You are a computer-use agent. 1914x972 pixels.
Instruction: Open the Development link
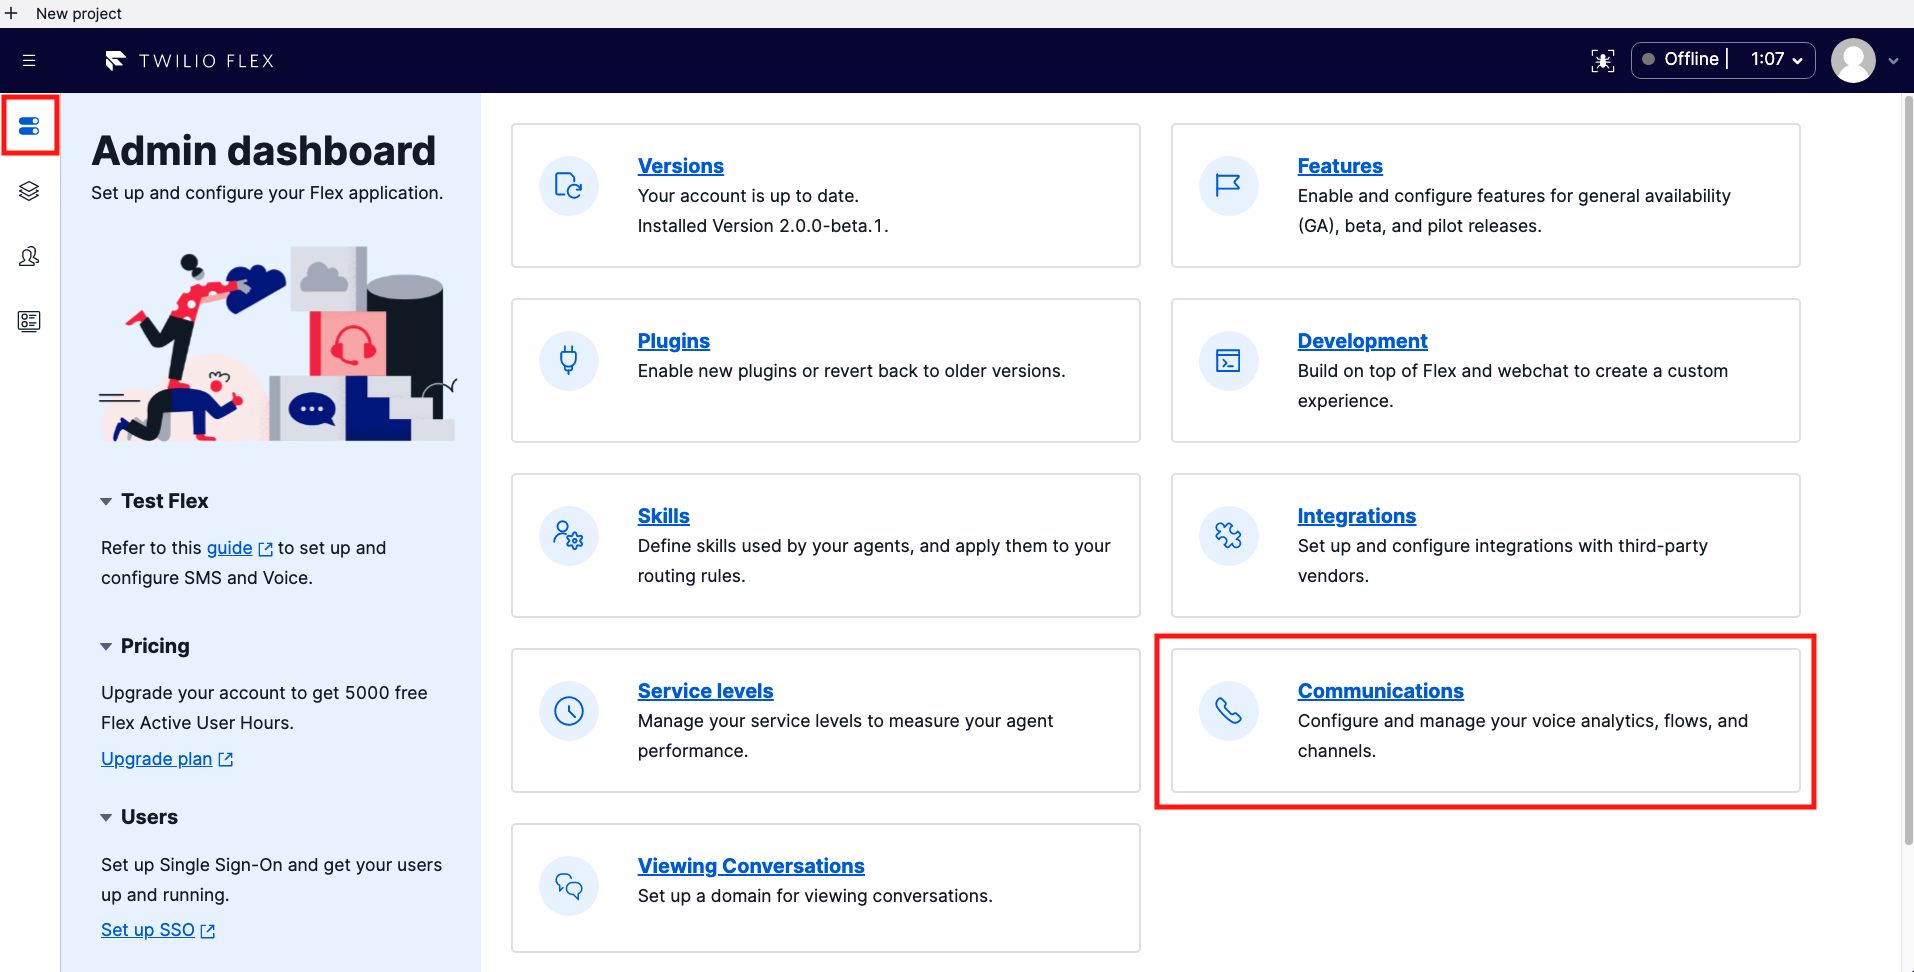coord(1362,341)
